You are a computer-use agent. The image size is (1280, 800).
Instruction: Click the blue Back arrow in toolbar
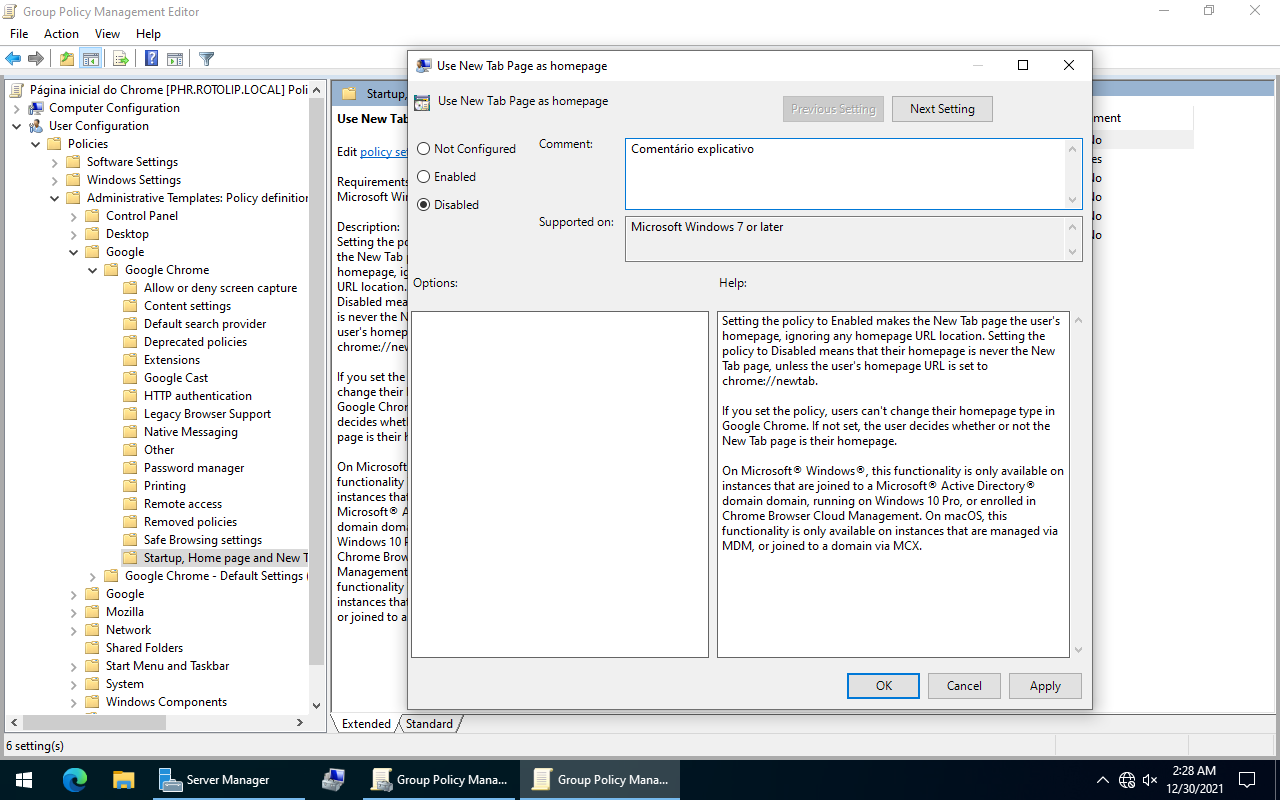coord(13,59)
